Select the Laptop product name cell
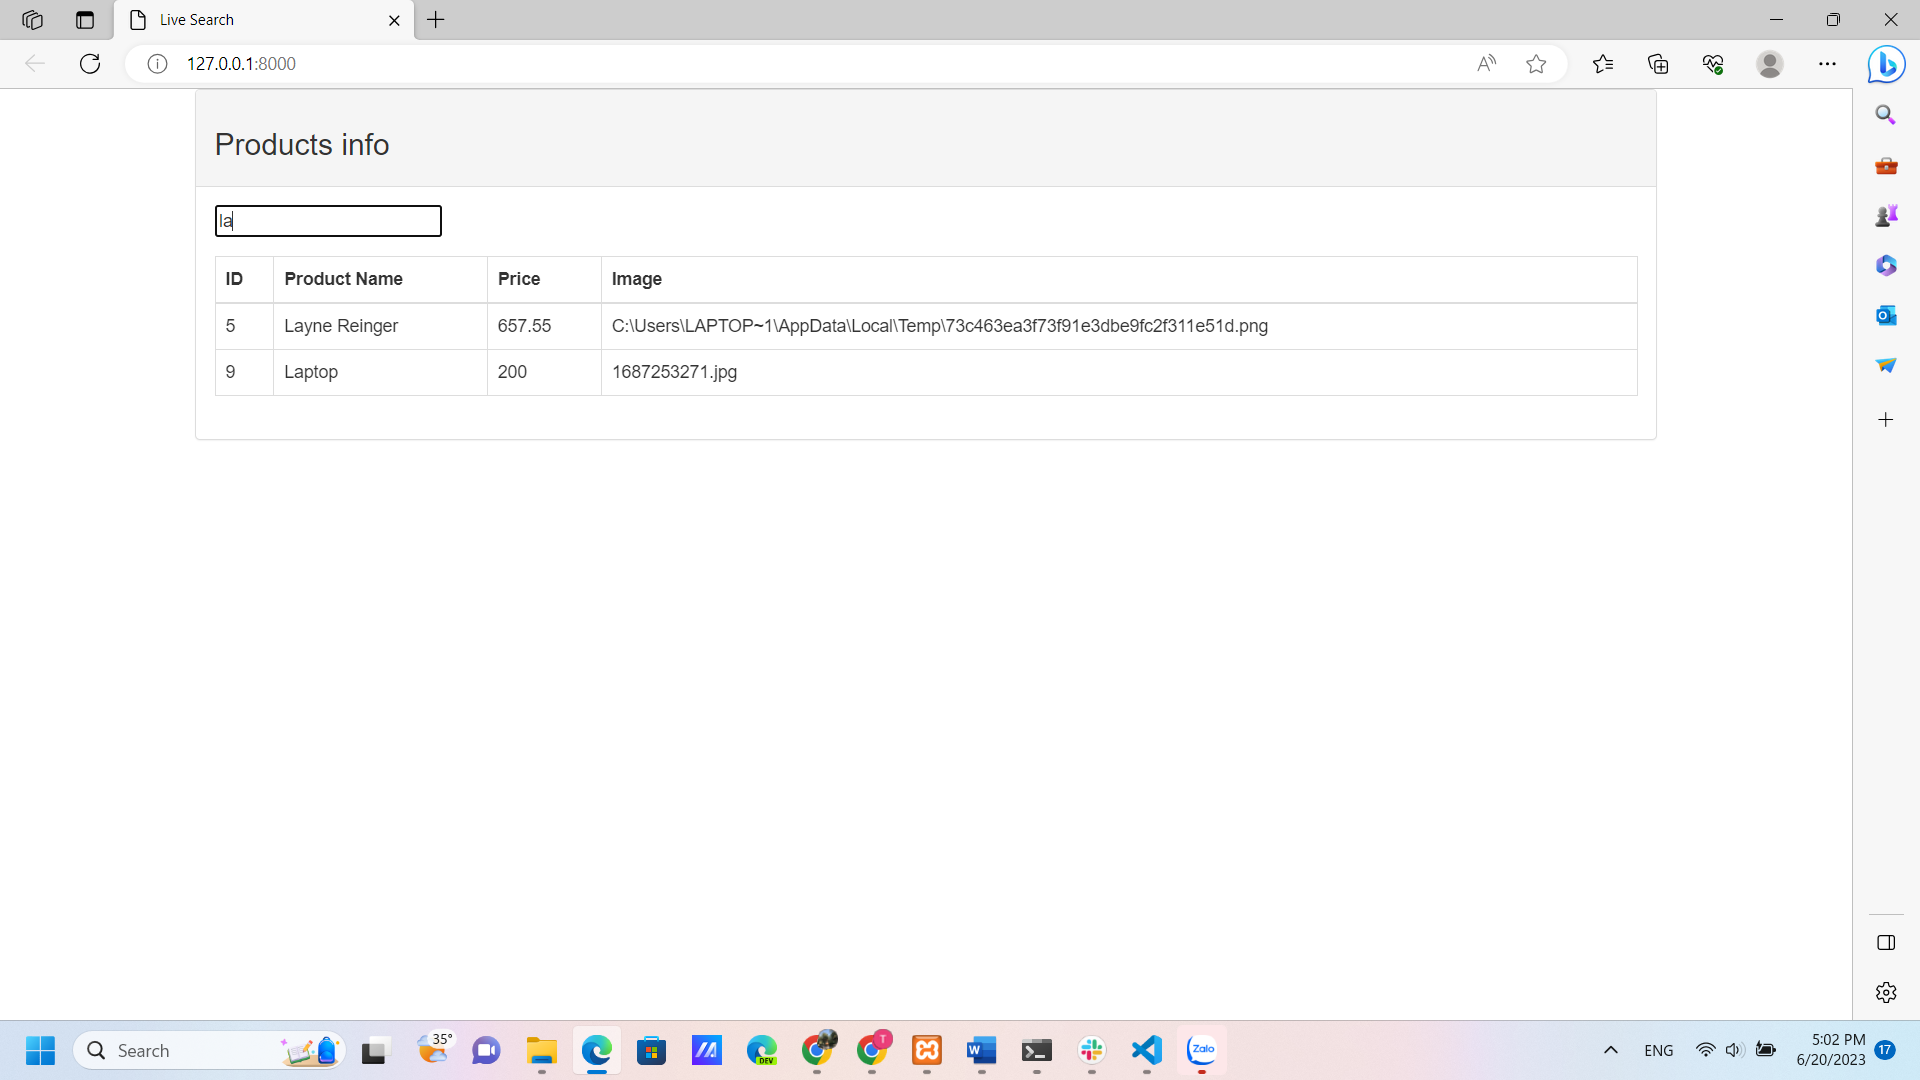 [x=380, y=372]
